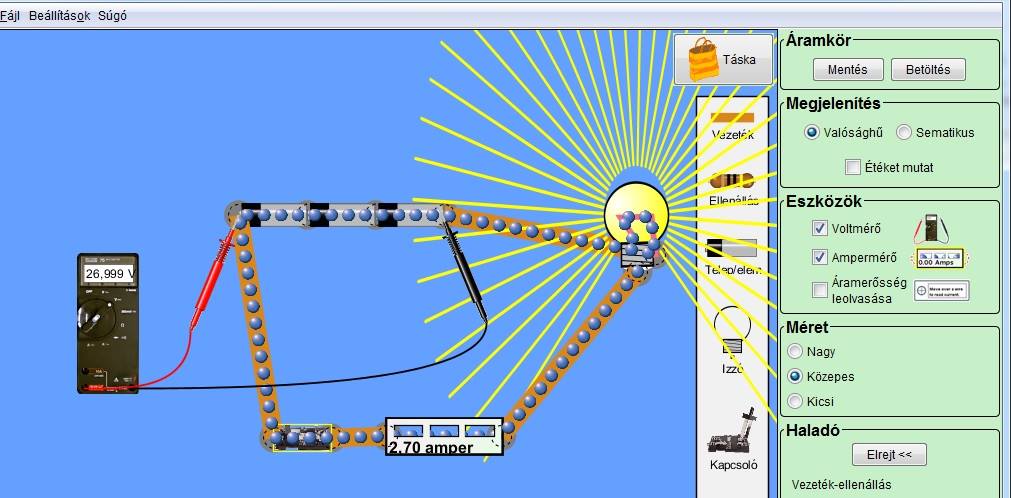
Task: Pick the Telep/elem battery from the toolbox
Action: pyautogui.click(x=732, y=257)
